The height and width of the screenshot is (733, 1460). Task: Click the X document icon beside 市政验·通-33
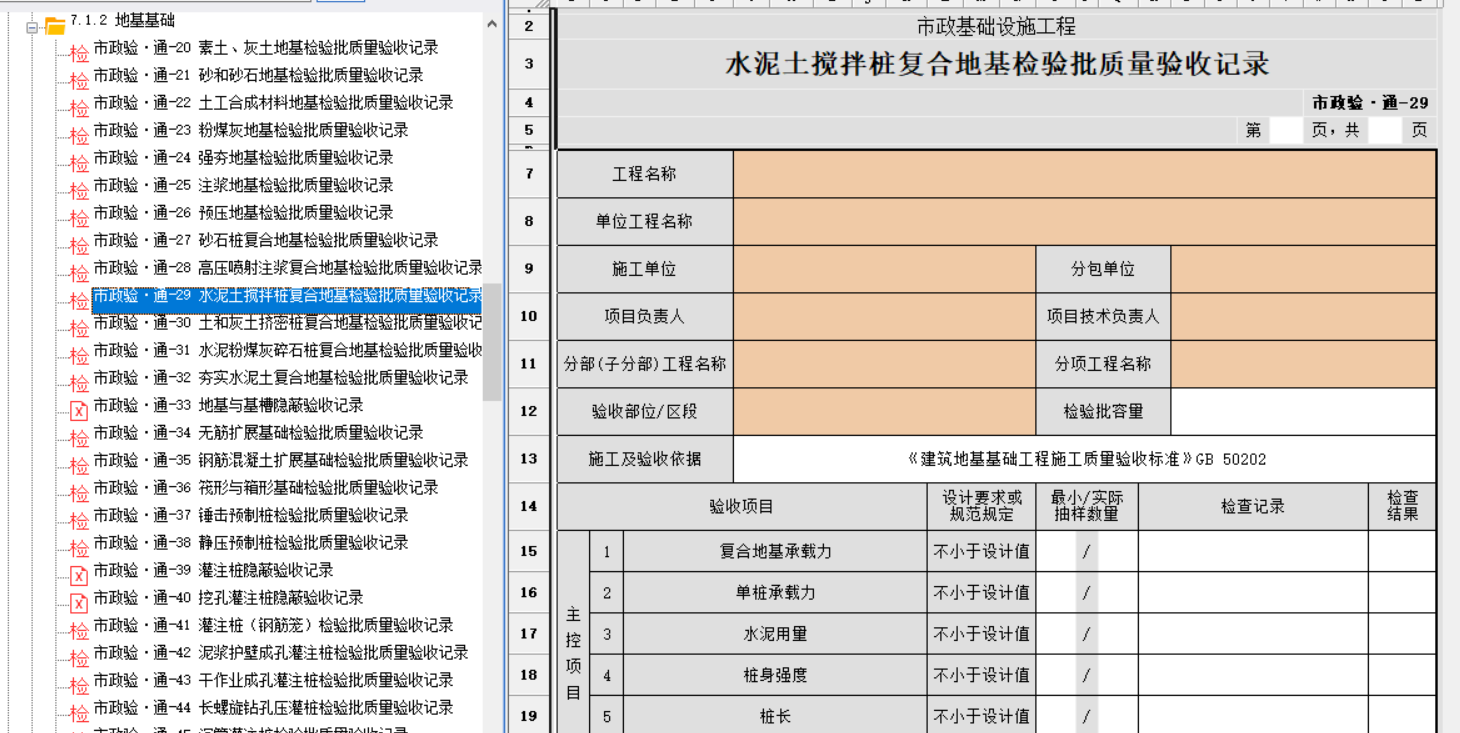point(79,409)
